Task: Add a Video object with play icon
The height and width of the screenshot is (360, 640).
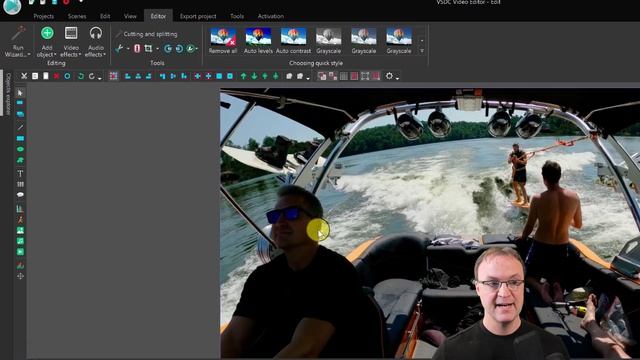Action: (20, 252)
